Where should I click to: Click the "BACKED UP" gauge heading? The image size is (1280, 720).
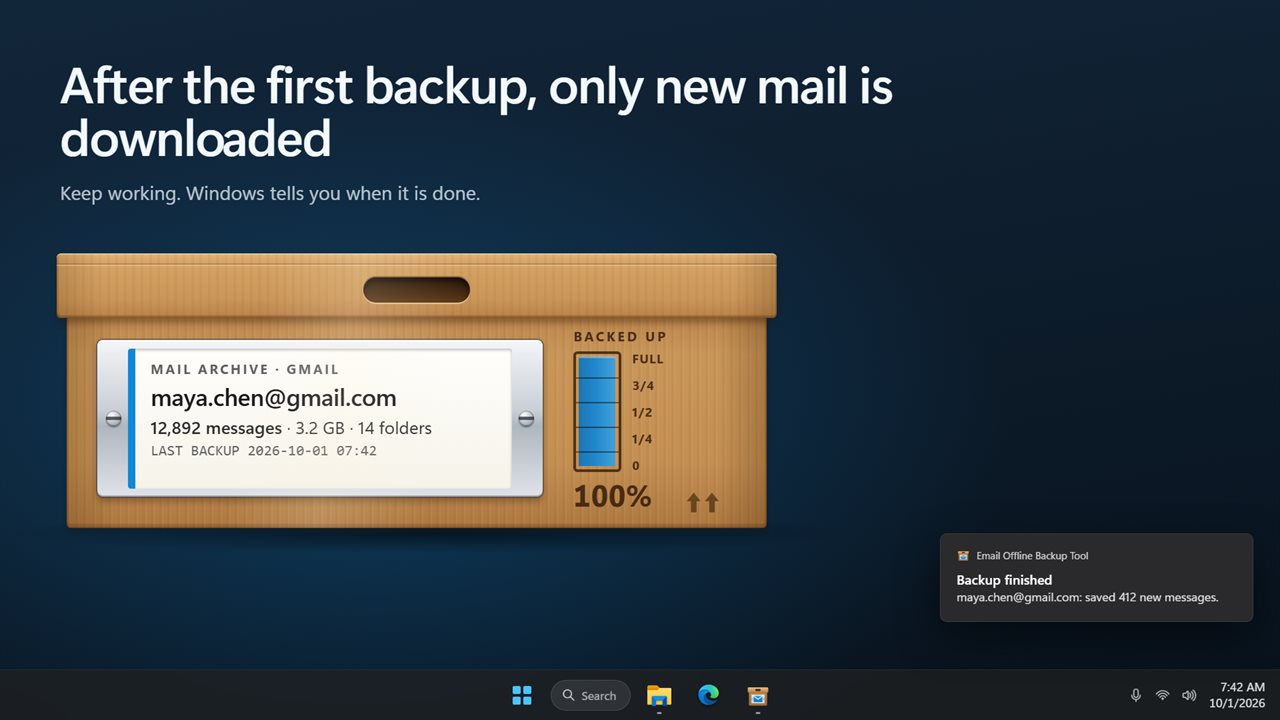pos(620,337)
